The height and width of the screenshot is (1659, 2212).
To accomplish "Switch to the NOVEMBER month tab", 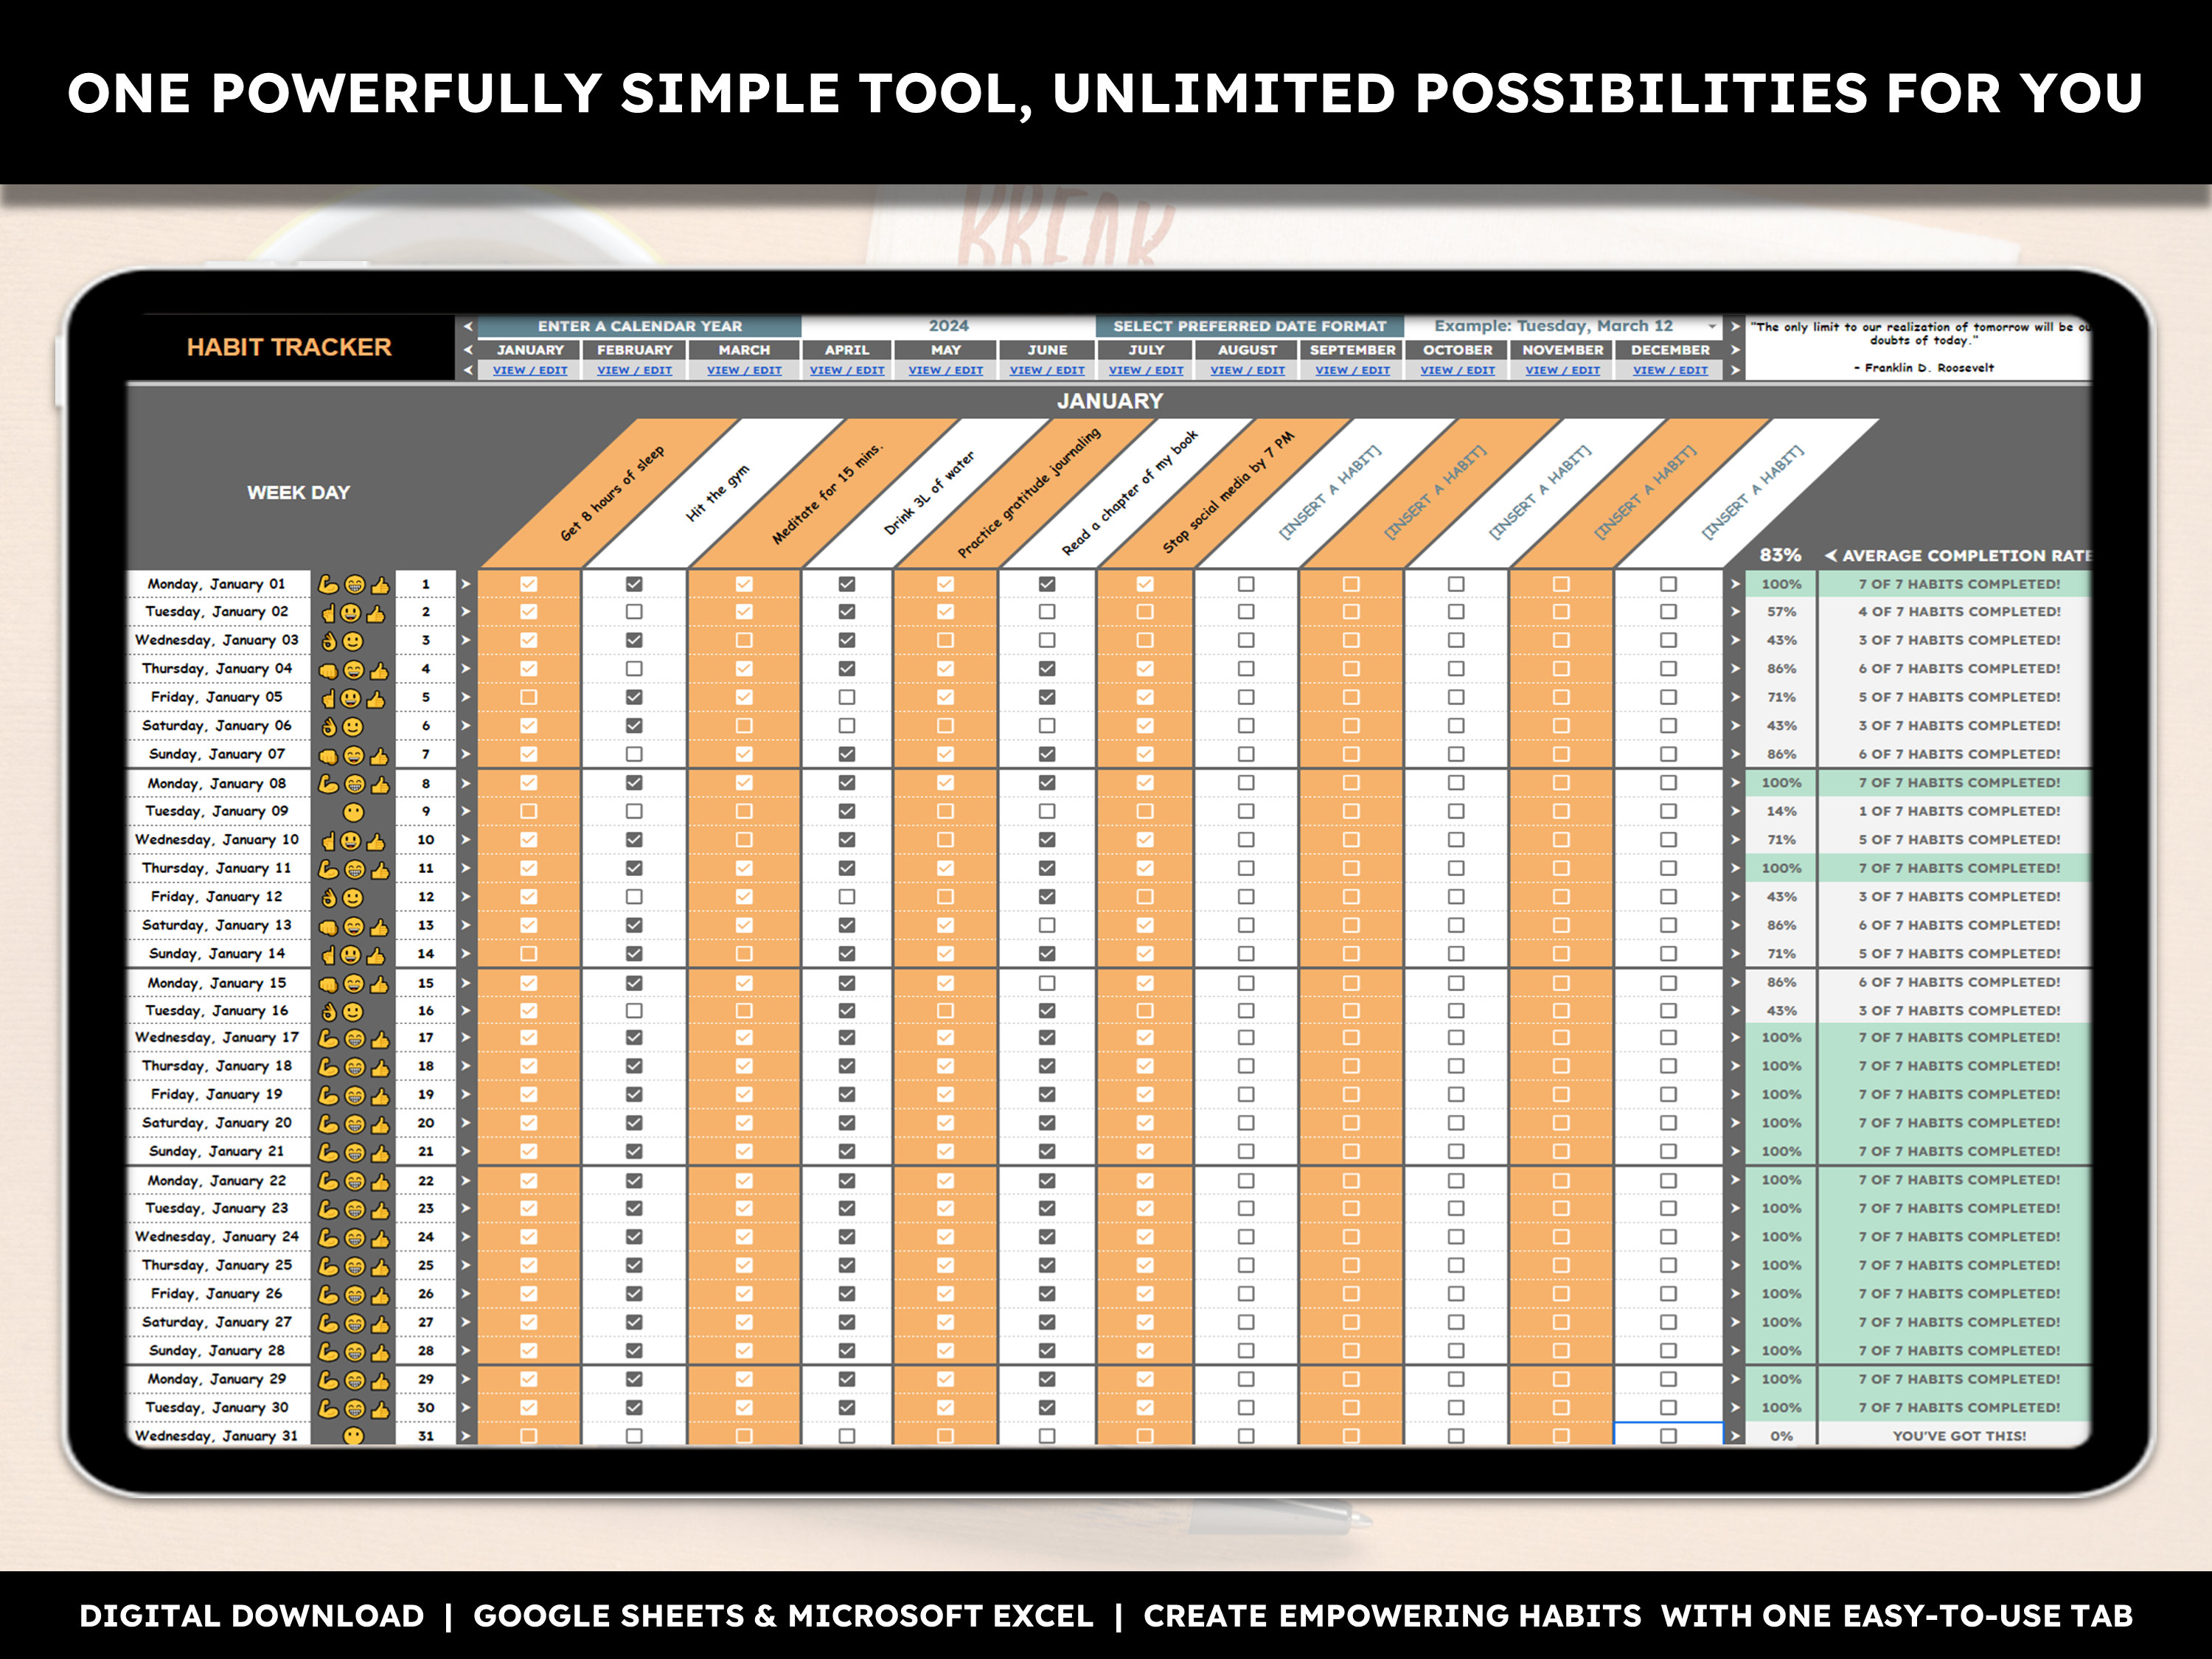I will 1562,350.
